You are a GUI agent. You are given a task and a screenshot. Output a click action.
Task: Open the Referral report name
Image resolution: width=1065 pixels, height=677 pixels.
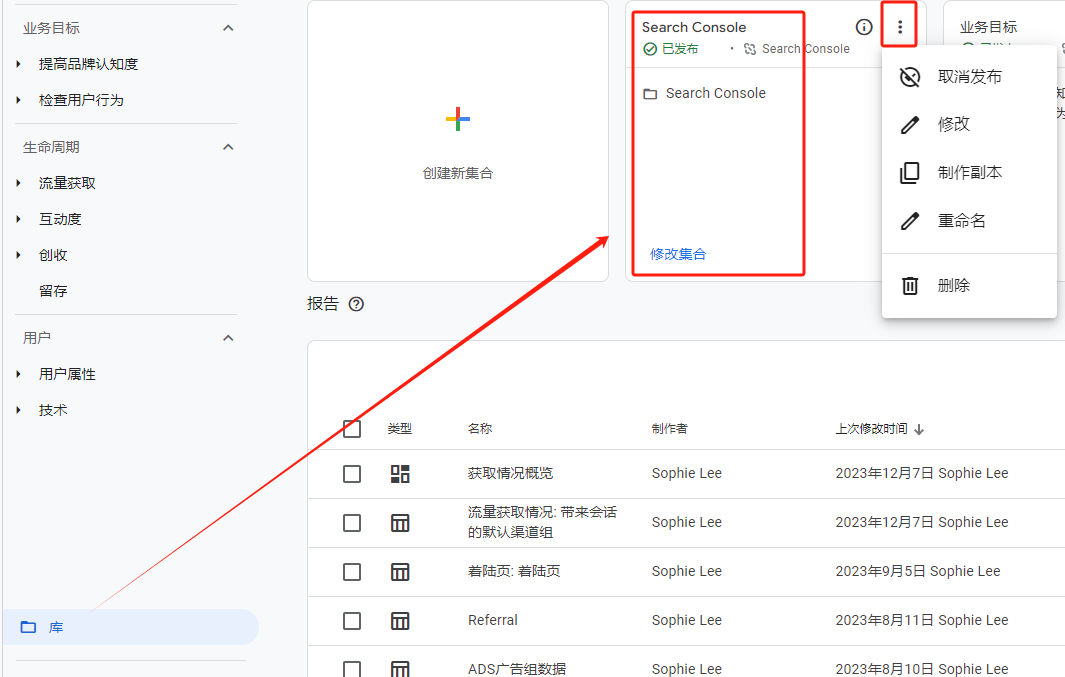pos(492,621)
